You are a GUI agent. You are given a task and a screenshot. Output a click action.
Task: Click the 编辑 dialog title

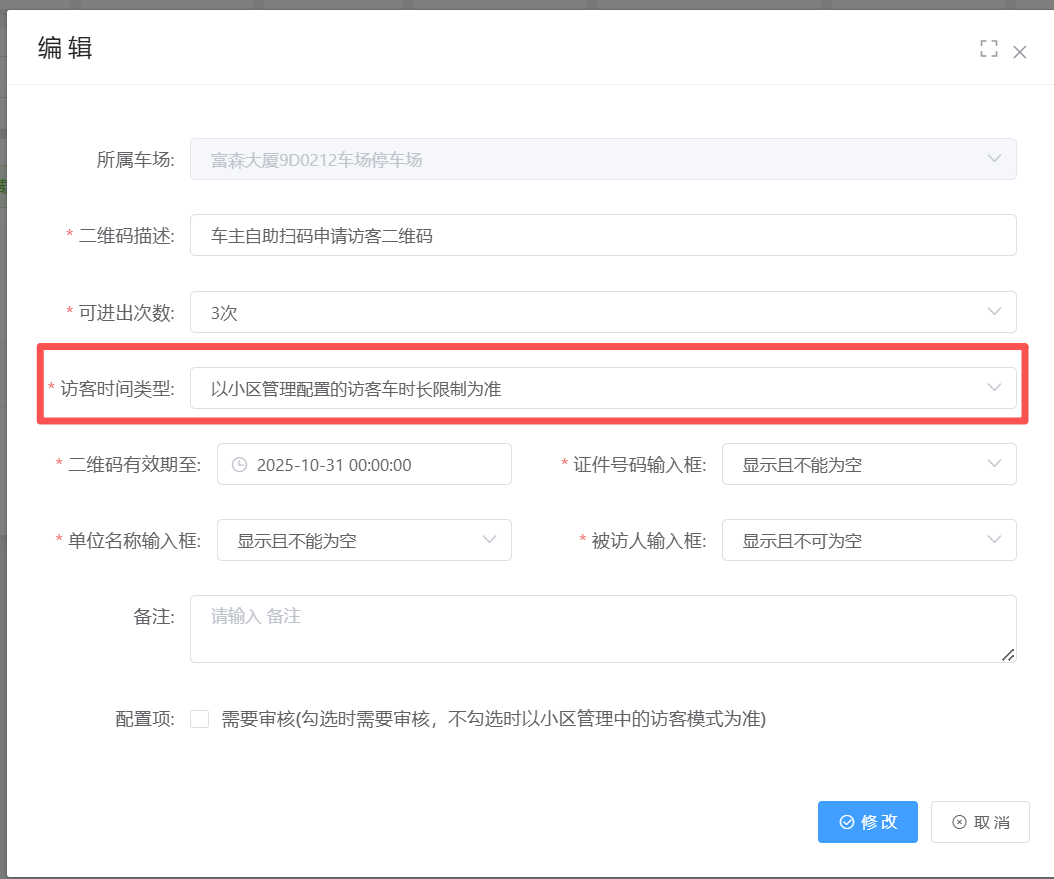[x=65, y=48]
